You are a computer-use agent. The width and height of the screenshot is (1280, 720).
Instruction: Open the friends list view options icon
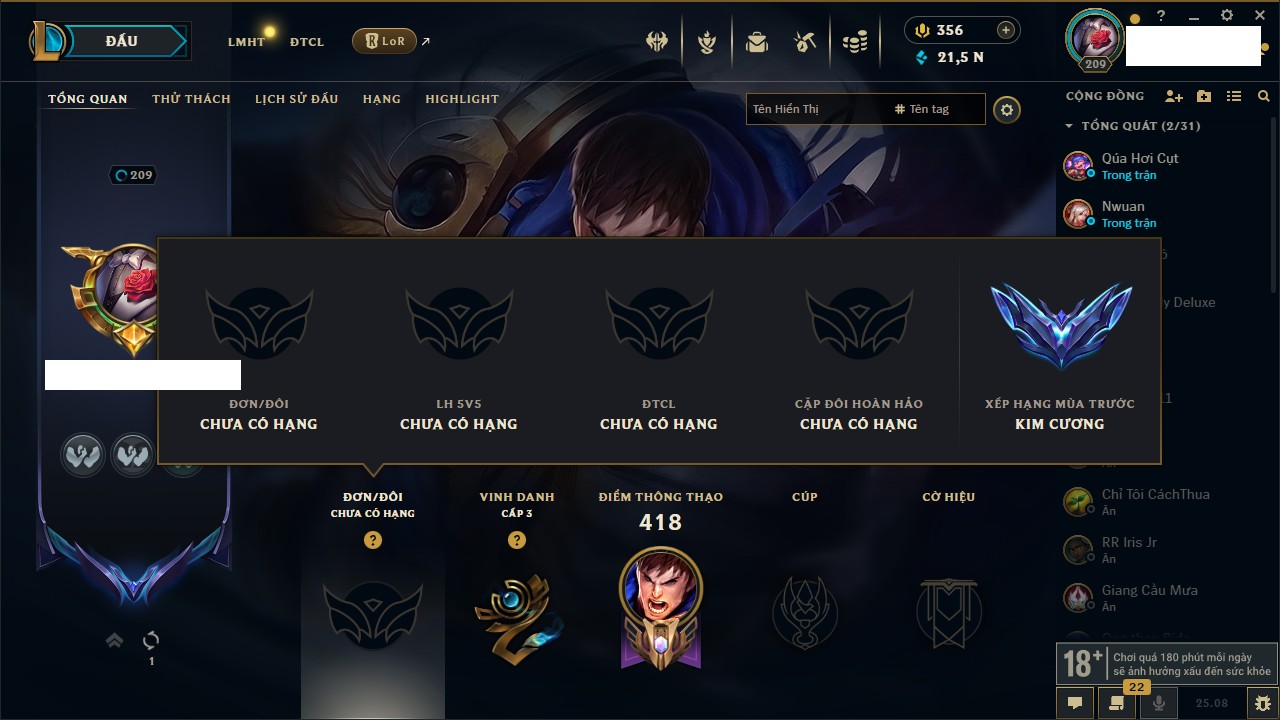point(1234,96)
